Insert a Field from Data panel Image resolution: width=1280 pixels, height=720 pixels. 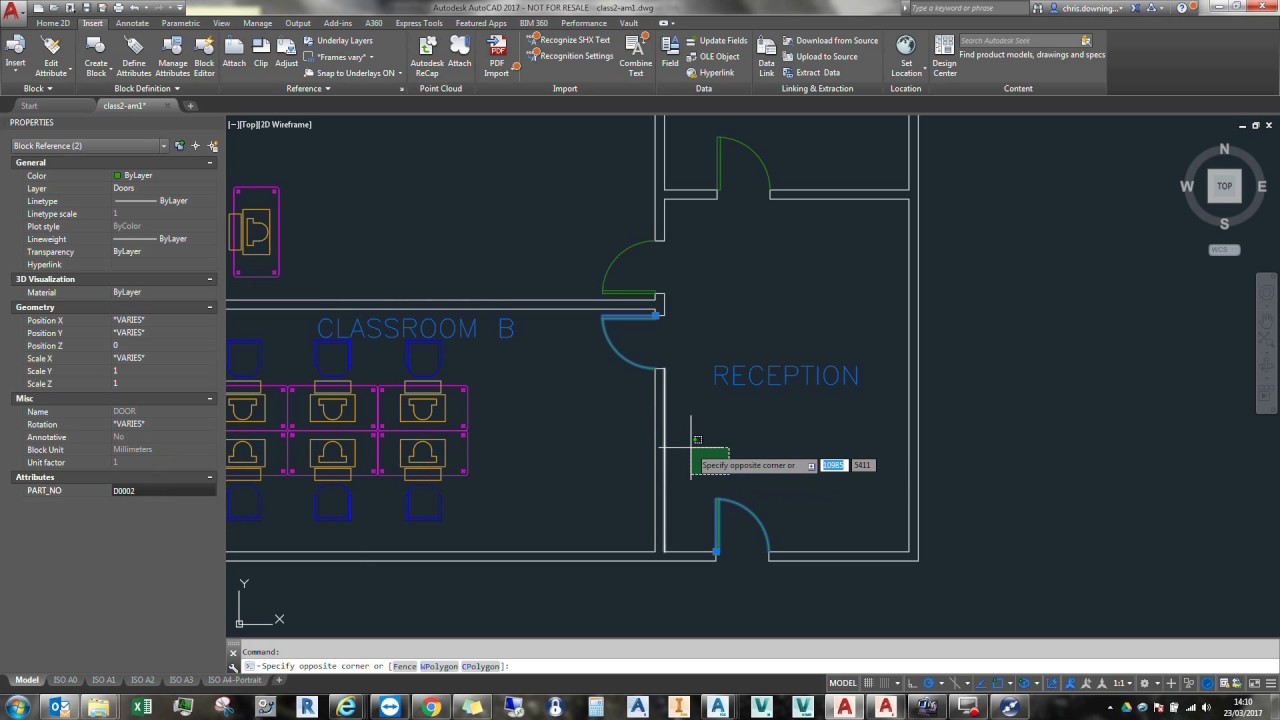670,52
